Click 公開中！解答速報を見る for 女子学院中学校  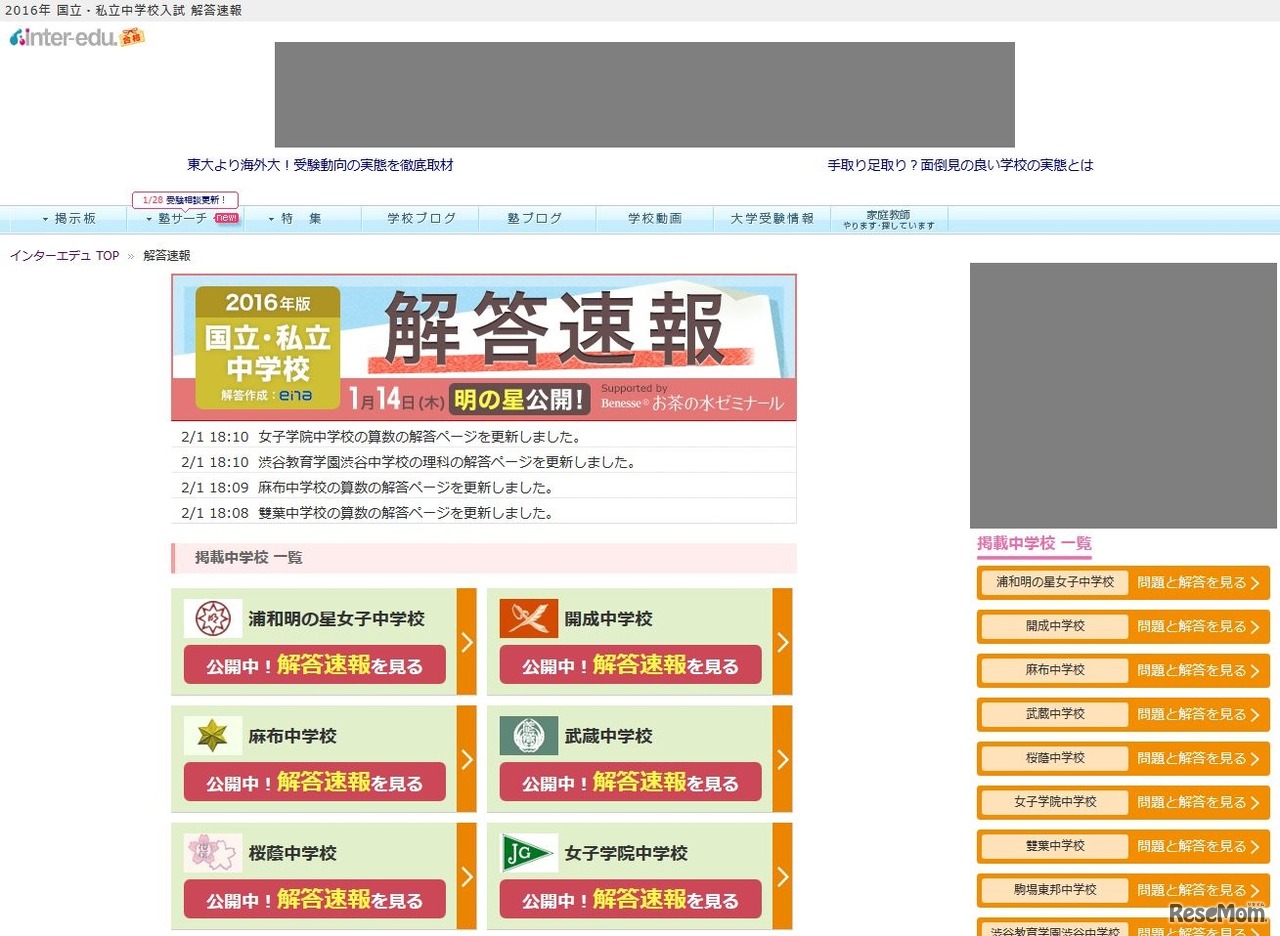coord(628,899)
